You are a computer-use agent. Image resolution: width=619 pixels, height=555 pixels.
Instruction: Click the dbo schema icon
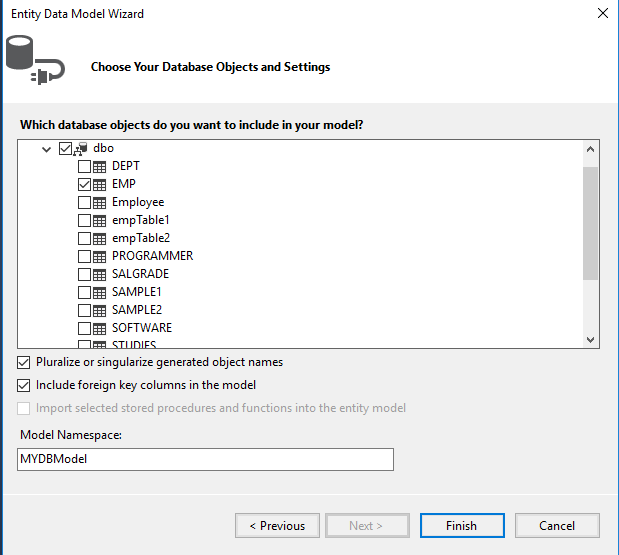(81, 149)
